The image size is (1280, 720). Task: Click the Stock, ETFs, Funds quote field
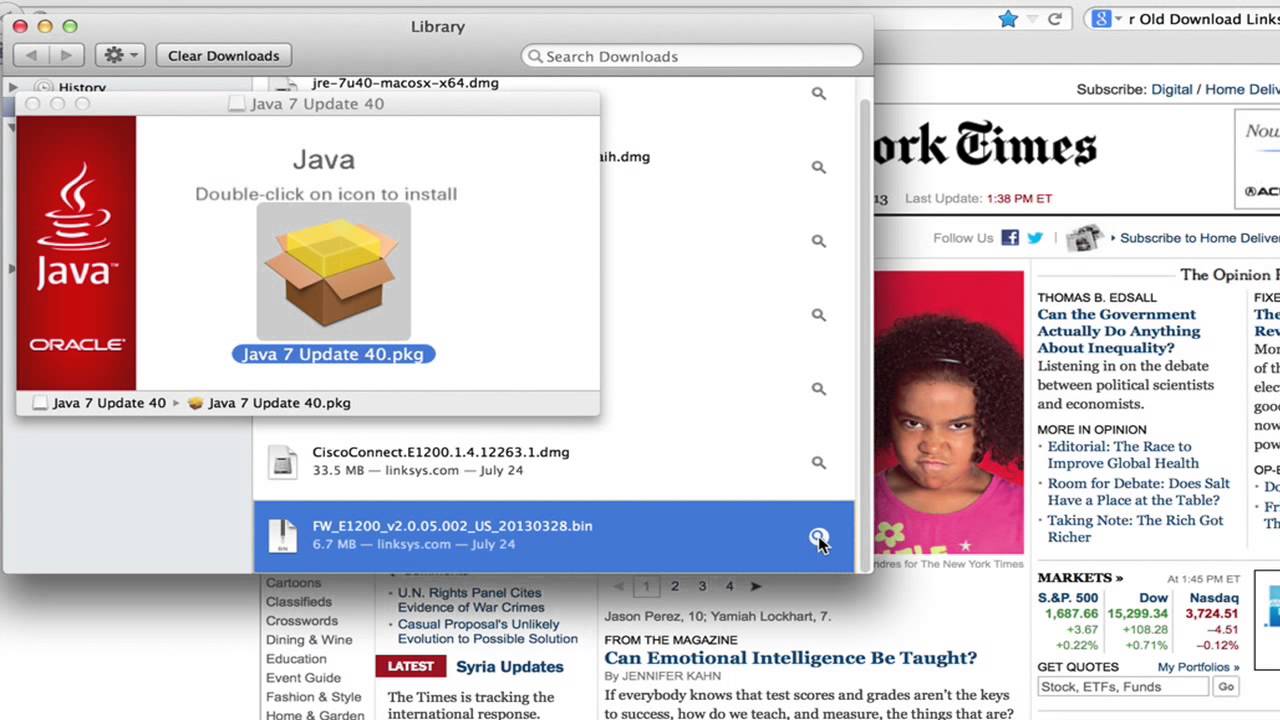click(1123, 687)
